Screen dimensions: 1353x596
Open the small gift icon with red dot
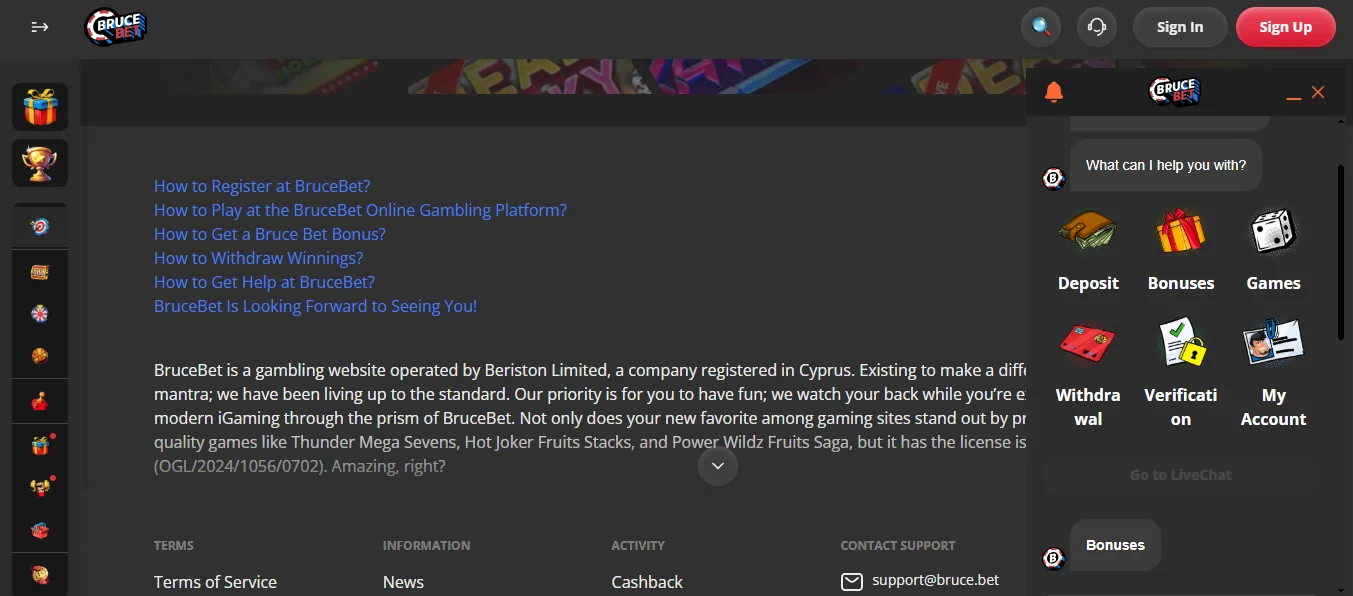pyautogui.click(x=41, y=444)
